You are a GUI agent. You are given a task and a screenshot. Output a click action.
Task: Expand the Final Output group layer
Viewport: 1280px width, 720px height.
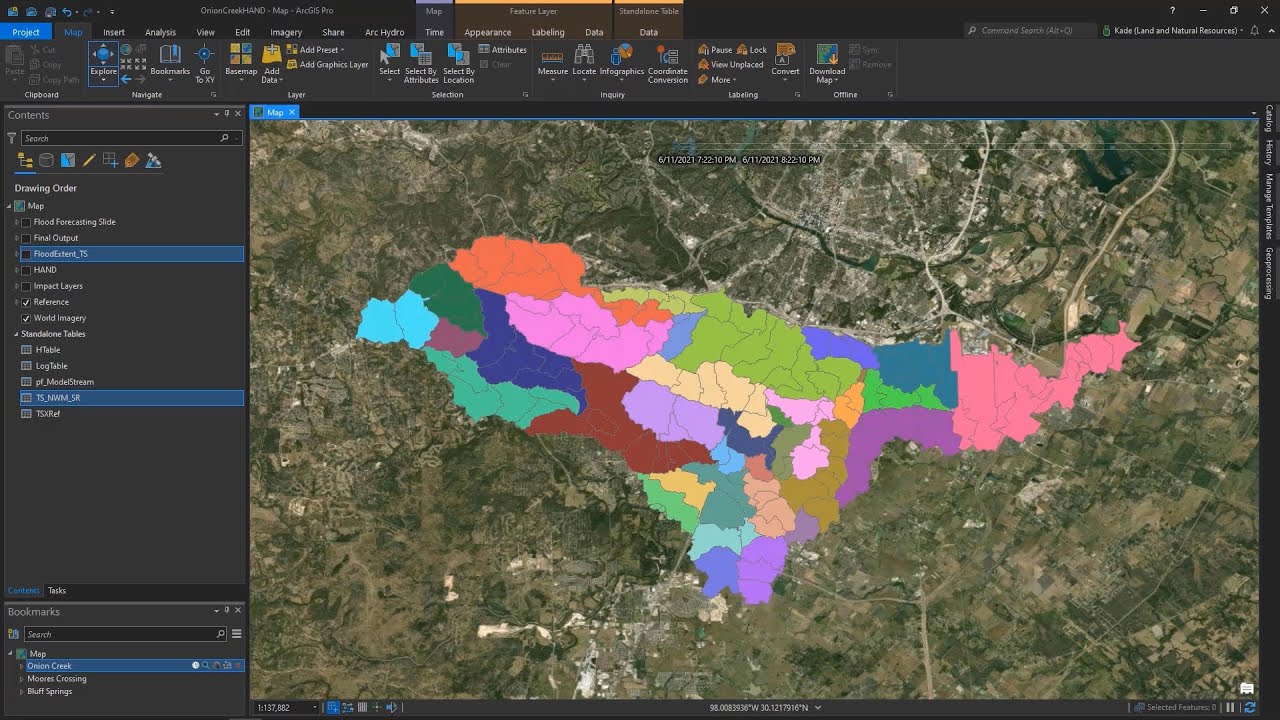tap(17, 238)
